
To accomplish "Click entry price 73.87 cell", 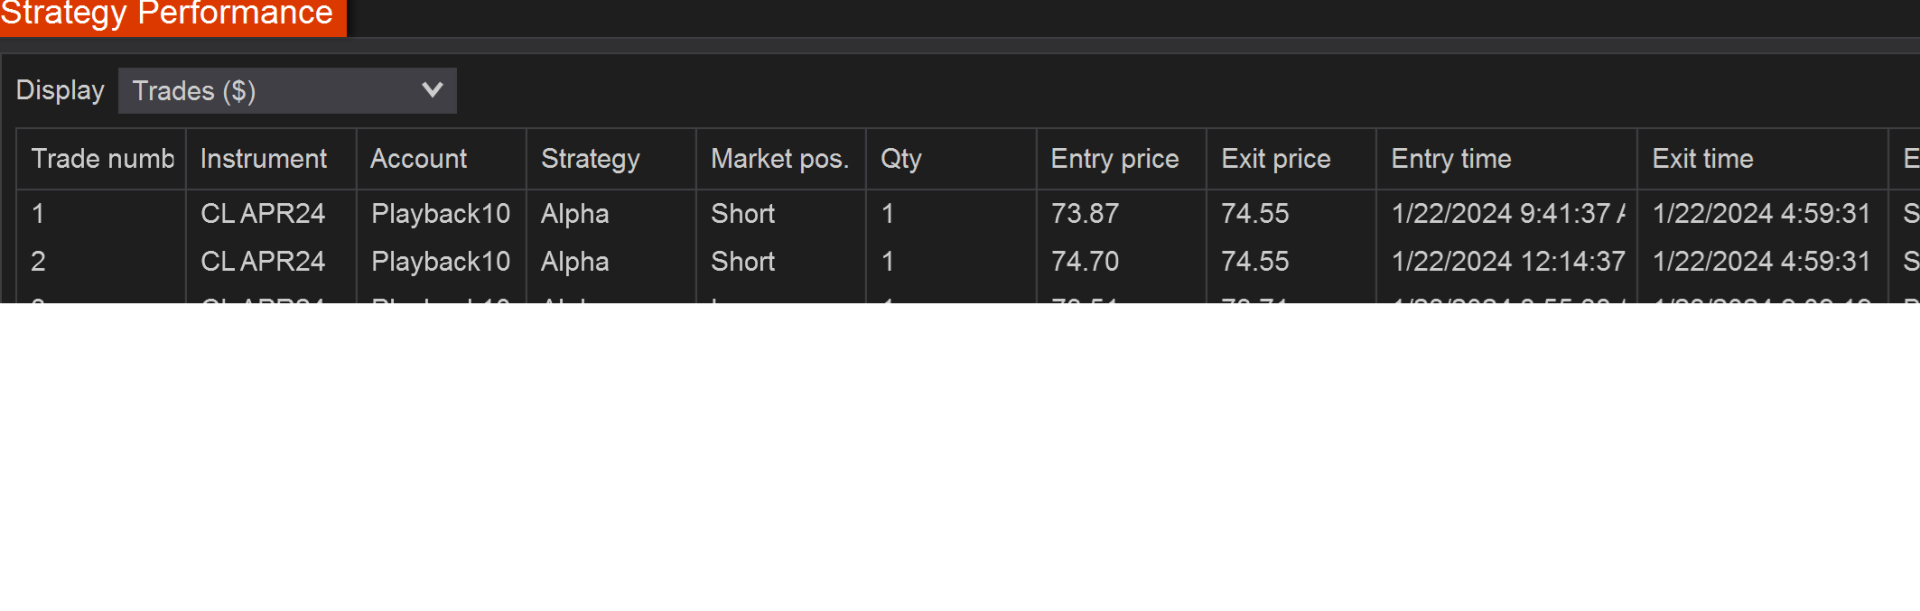I will pyautogui.click(x=1085, y=214).
